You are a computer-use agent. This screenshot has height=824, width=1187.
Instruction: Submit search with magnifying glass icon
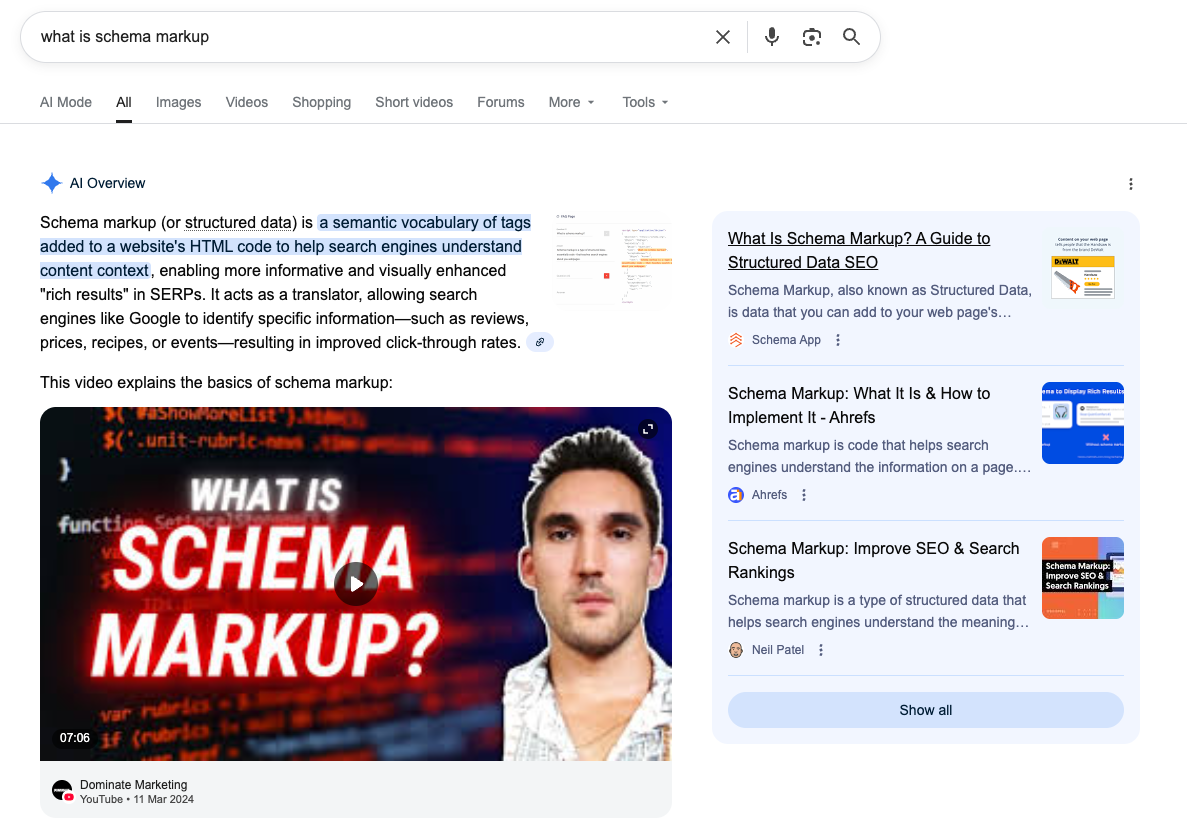pos(852,37)
